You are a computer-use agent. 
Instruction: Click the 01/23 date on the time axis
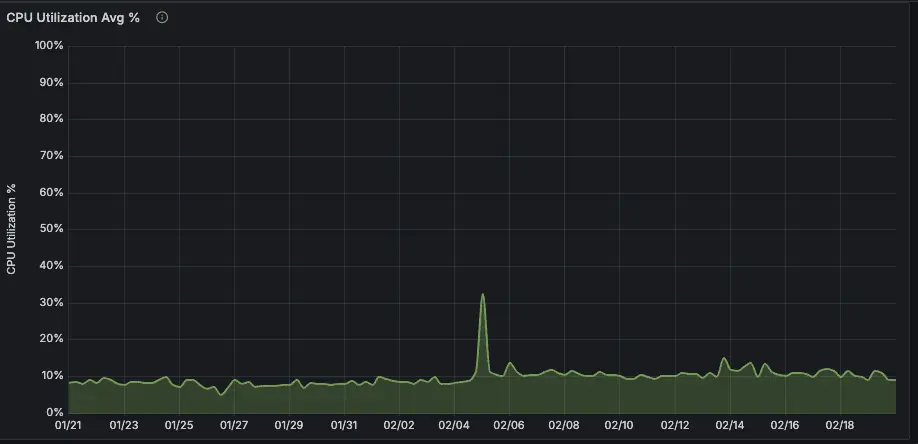123,426
